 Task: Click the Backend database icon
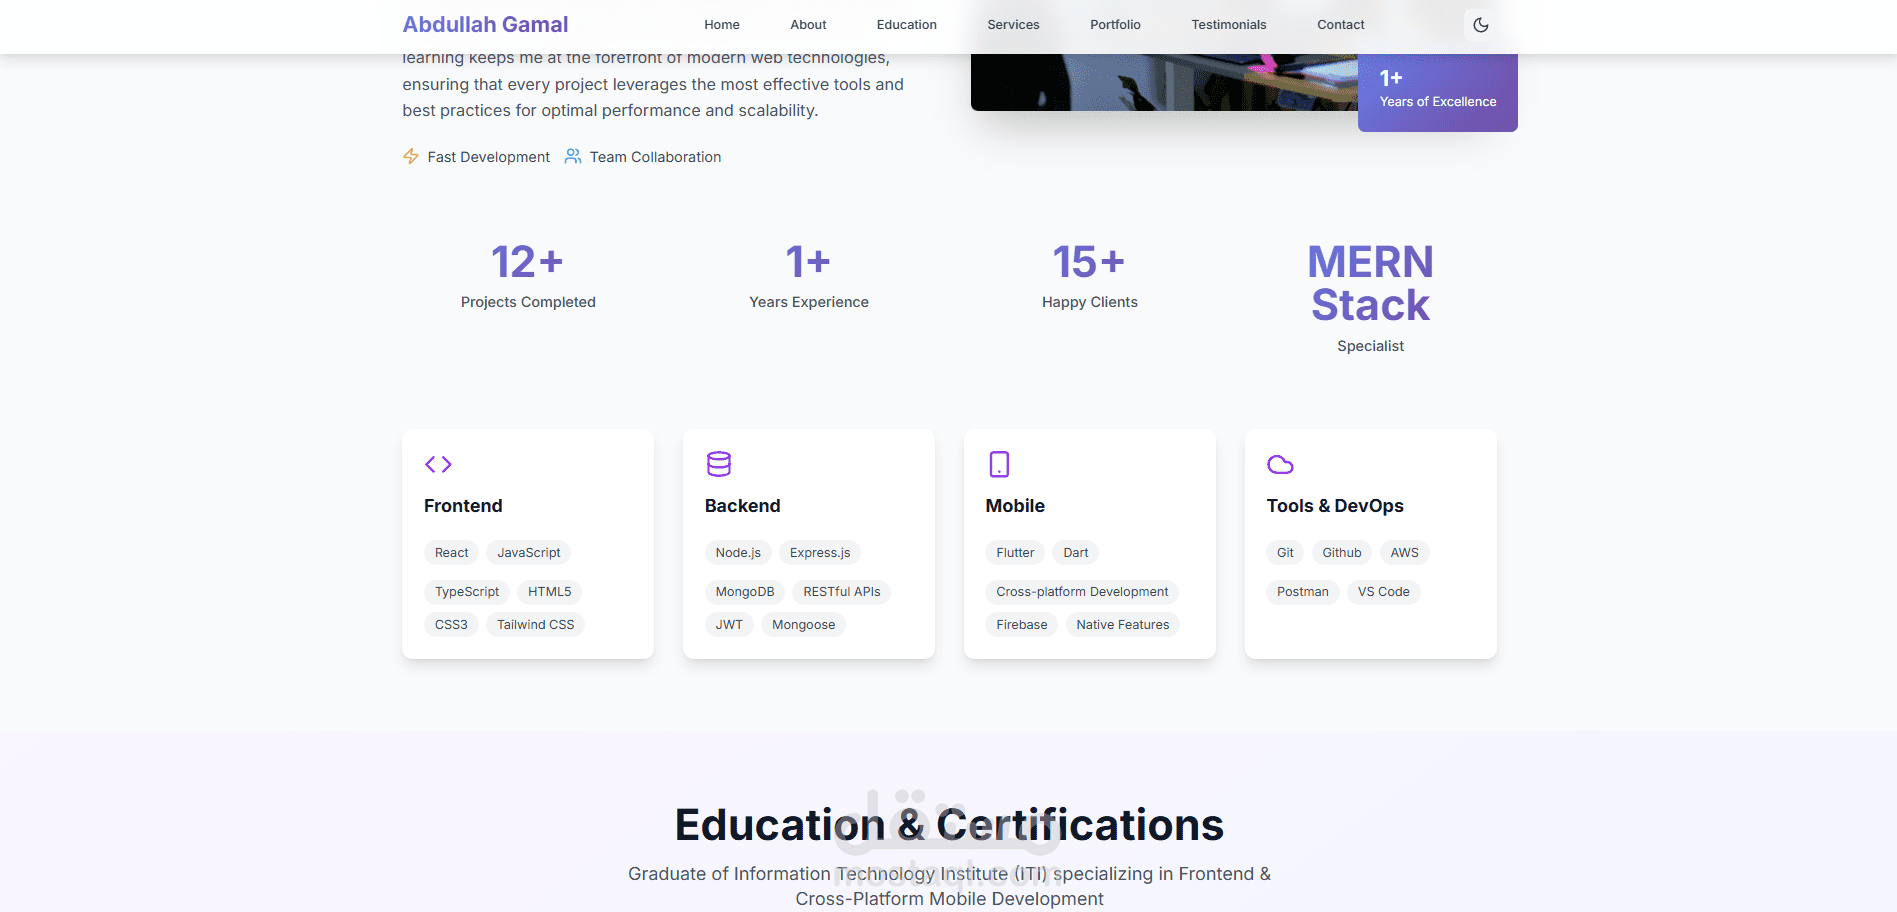(x=719, y=464)
